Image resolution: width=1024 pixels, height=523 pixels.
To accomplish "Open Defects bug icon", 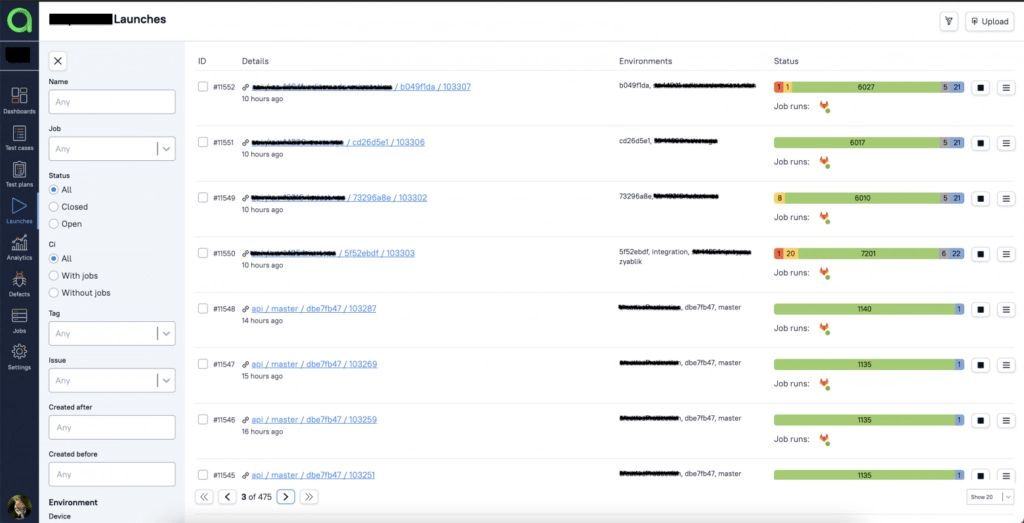I will (x=19, y=283).
